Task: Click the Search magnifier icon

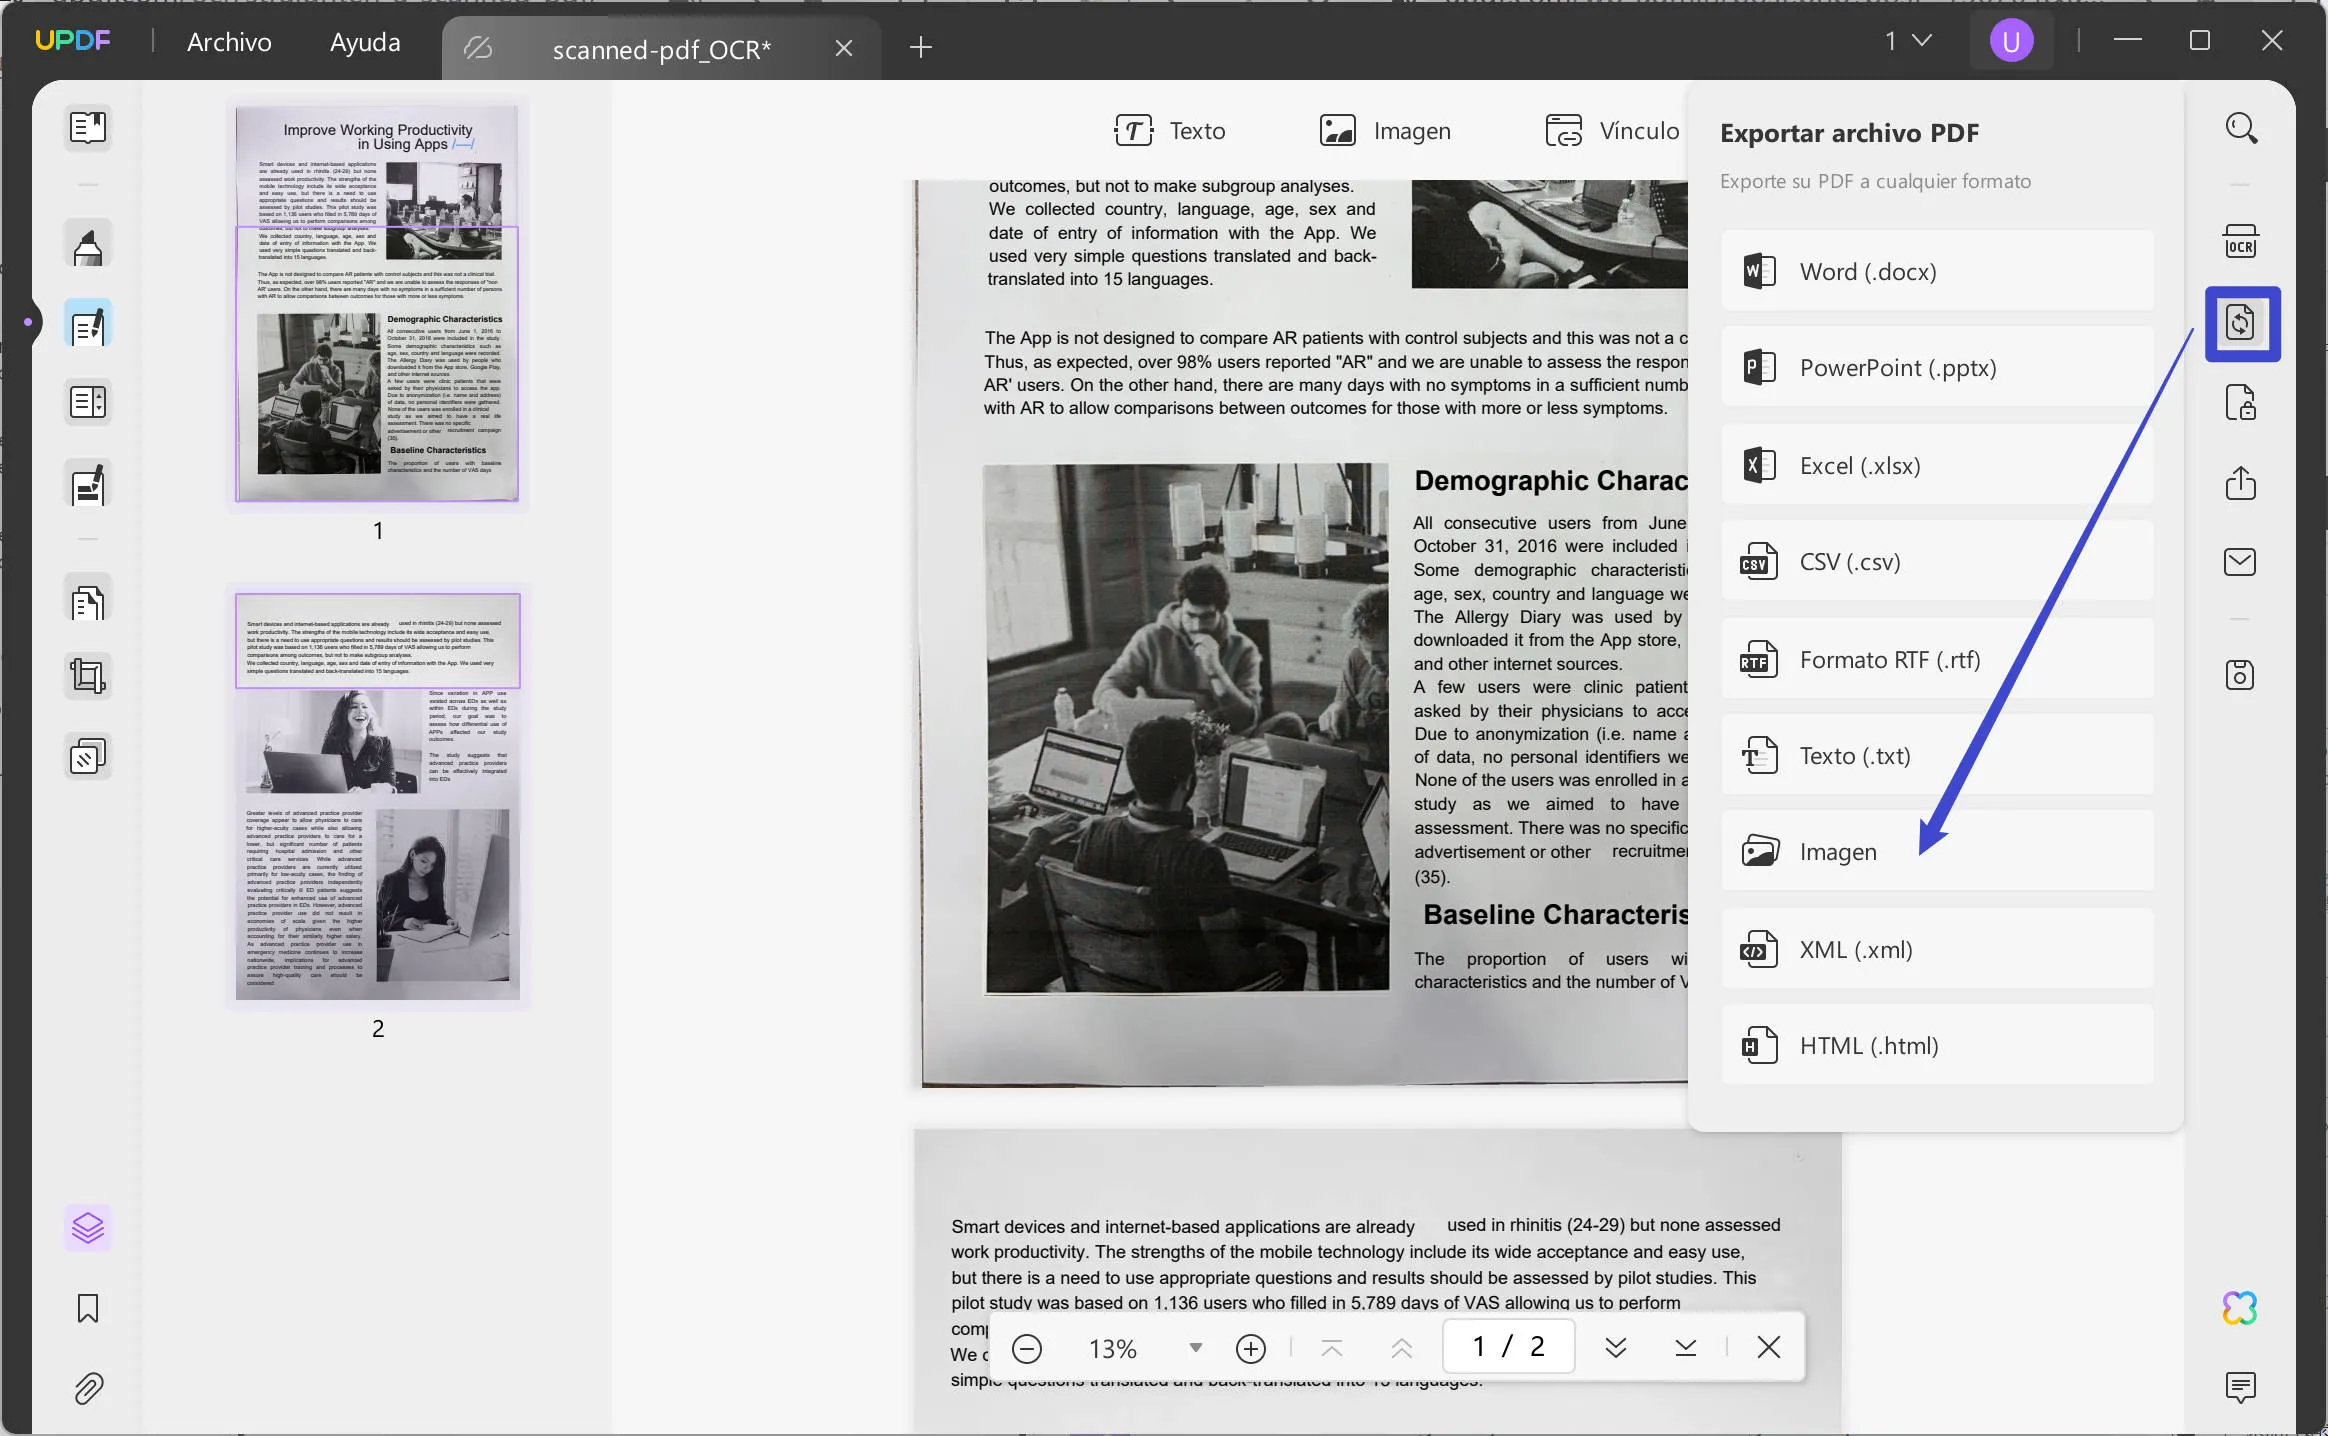Action: tap(2241, 128)
